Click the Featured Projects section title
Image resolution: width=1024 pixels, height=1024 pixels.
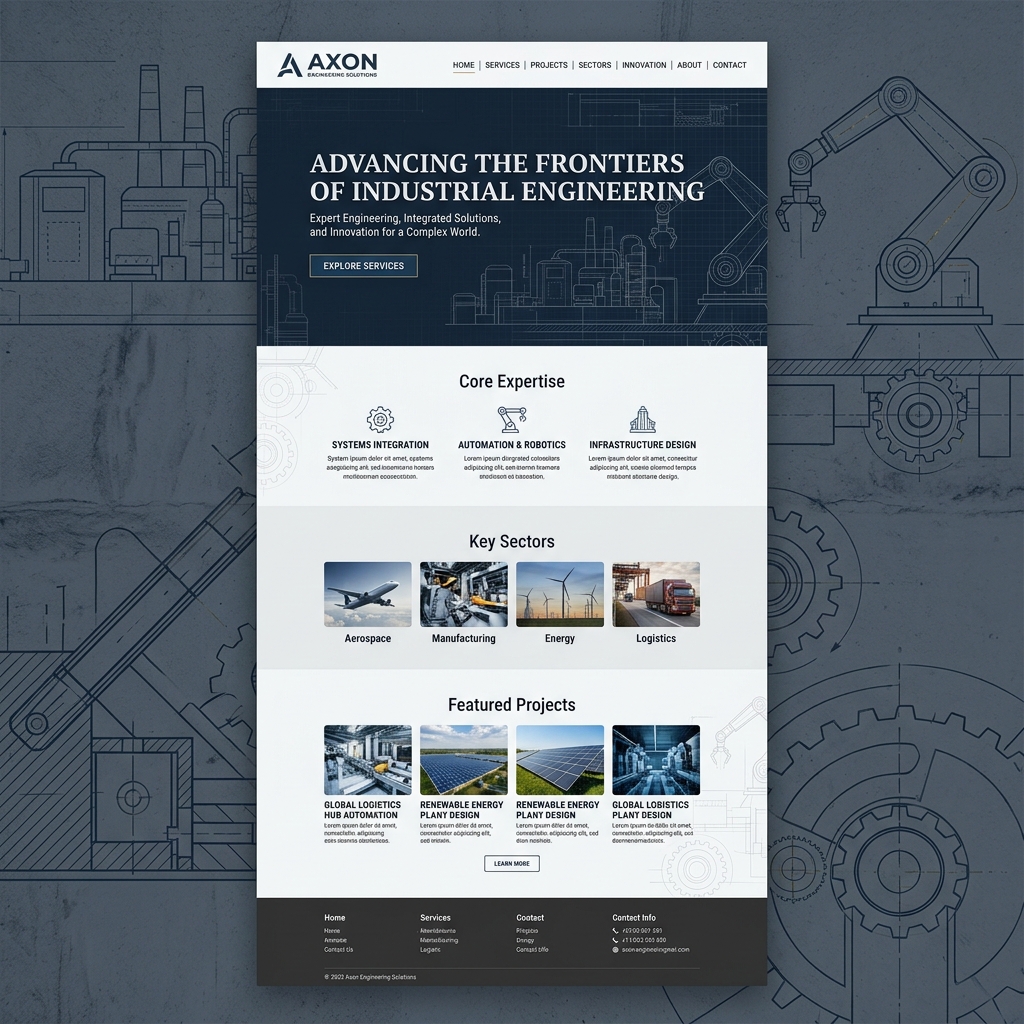coord(512,705)
